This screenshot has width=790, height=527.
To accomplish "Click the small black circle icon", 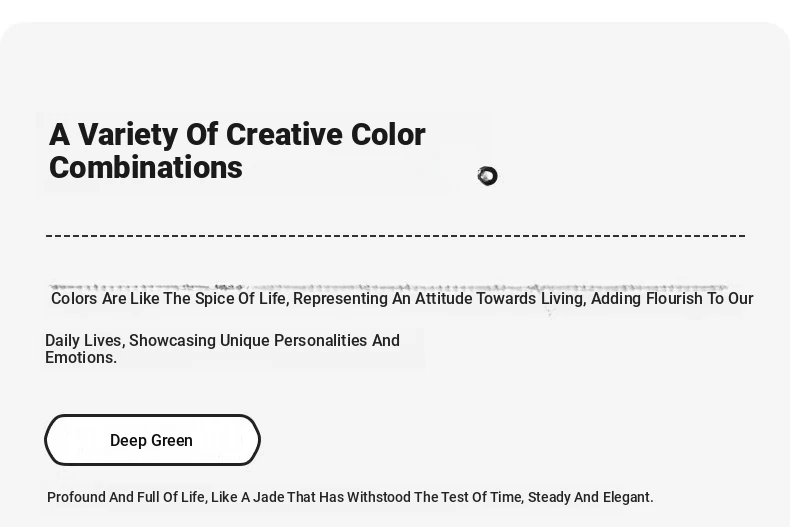I will [x=487, y=176].
